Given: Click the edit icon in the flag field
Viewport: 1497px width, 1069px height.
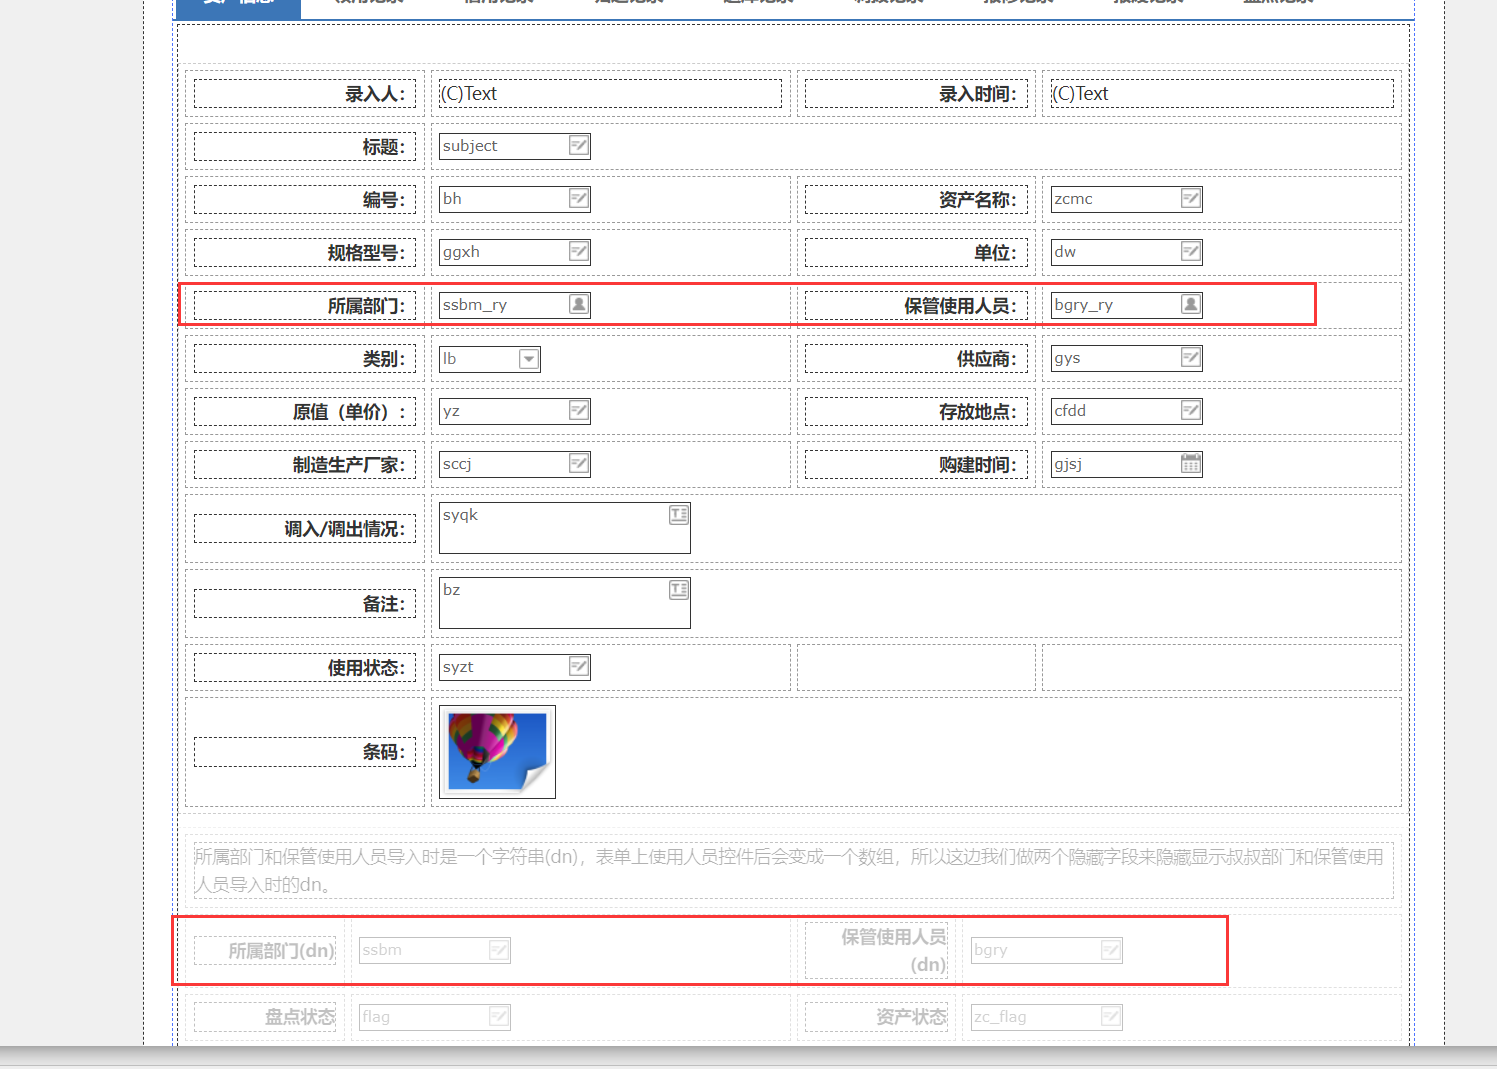Looking at the screenshot, I should point(499,1017).
